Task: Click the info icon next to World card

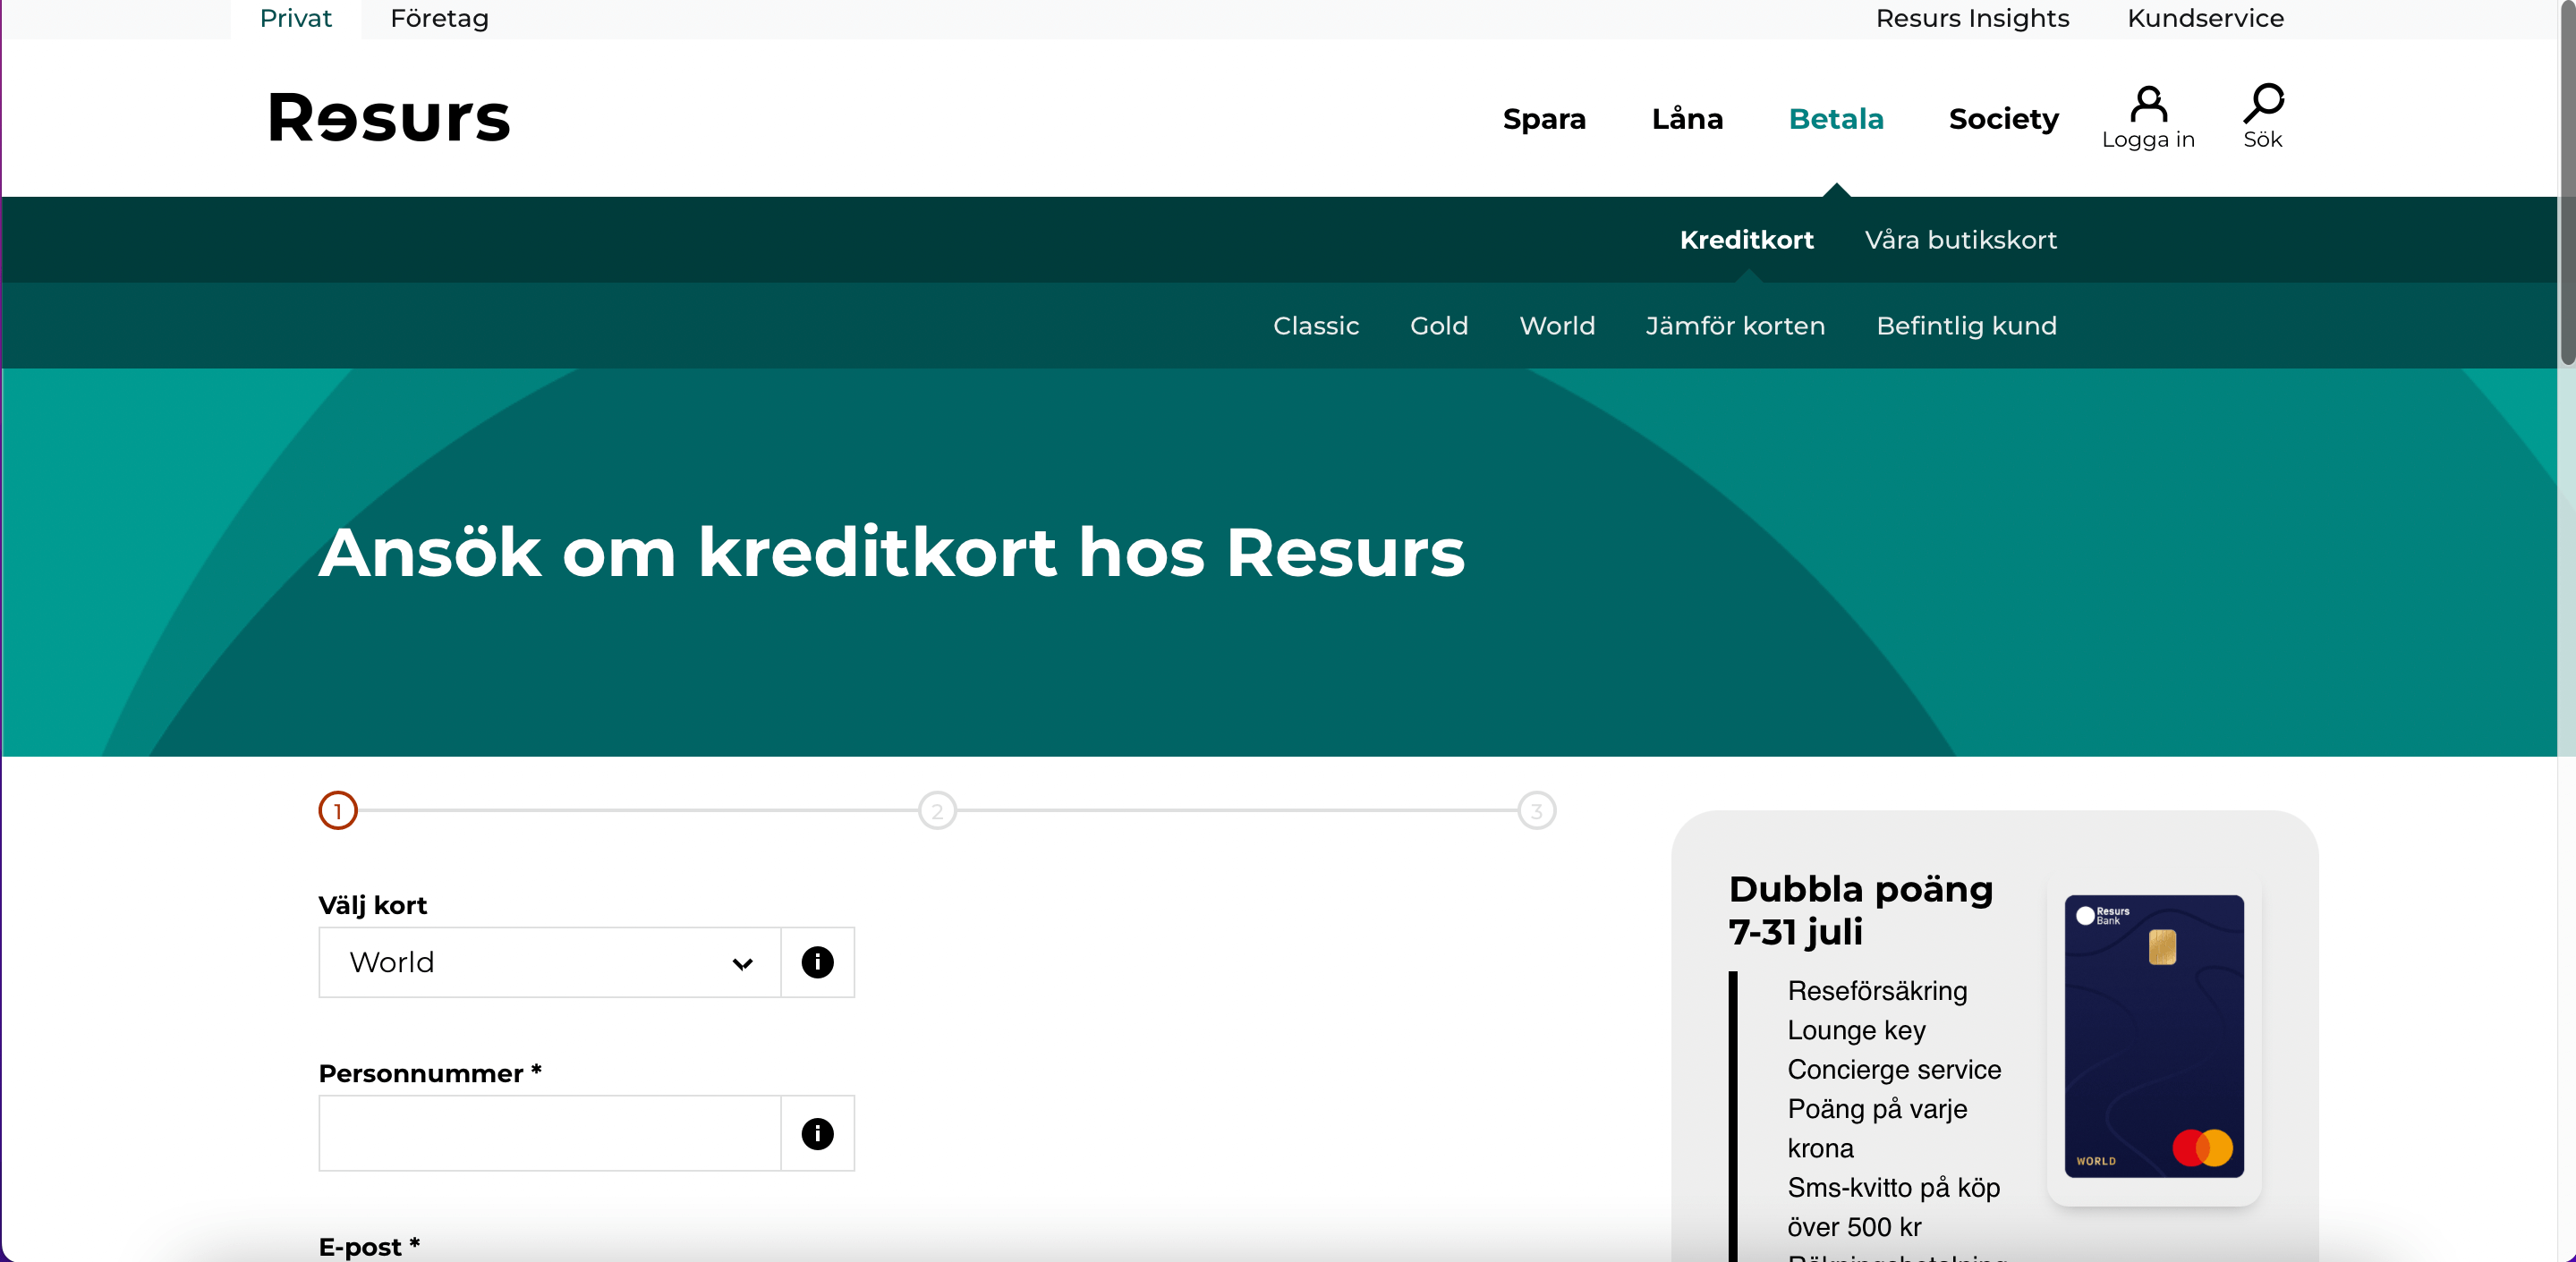Action: point(818,961)
